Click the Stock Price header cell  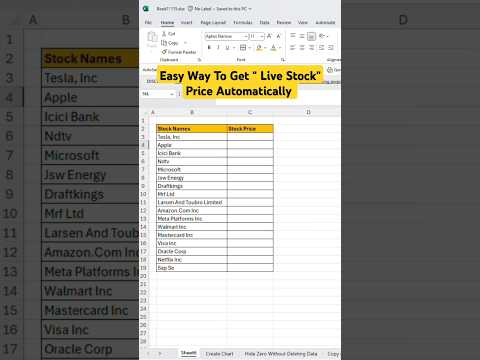click(250, 129)
